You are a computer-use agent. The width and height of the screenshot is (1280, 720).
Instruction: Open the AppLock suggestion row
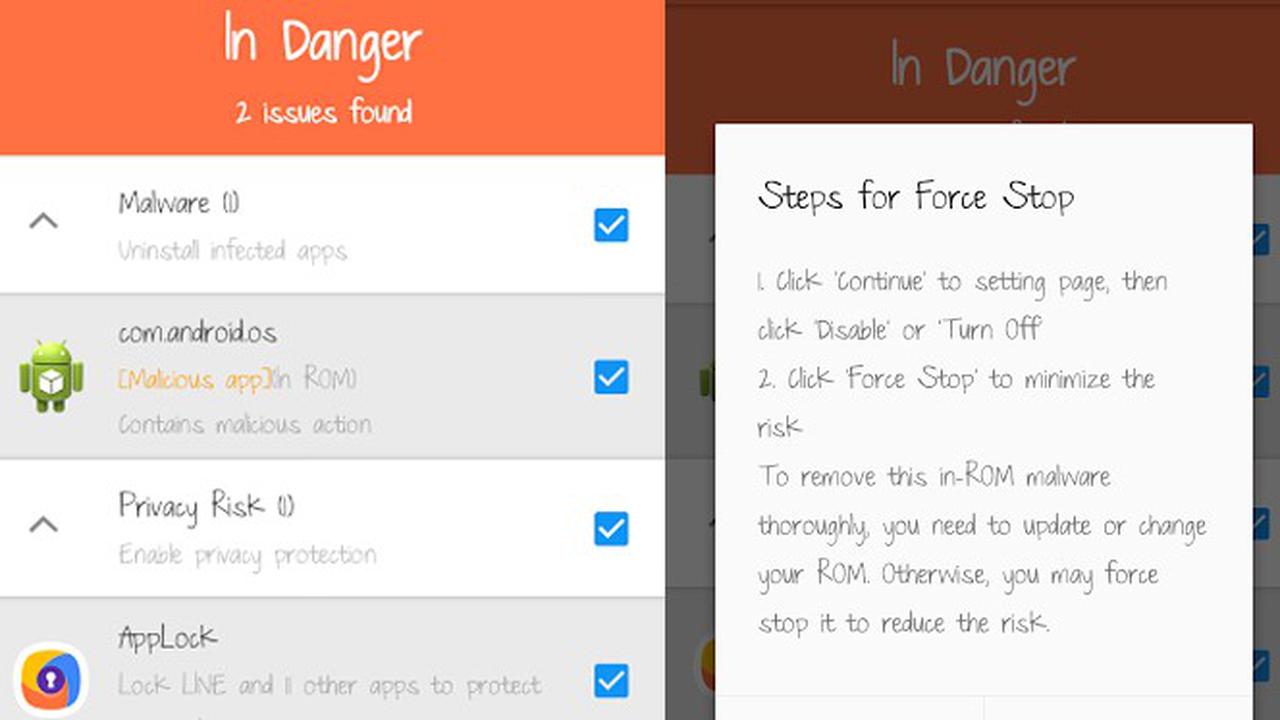tap(332, 660)
